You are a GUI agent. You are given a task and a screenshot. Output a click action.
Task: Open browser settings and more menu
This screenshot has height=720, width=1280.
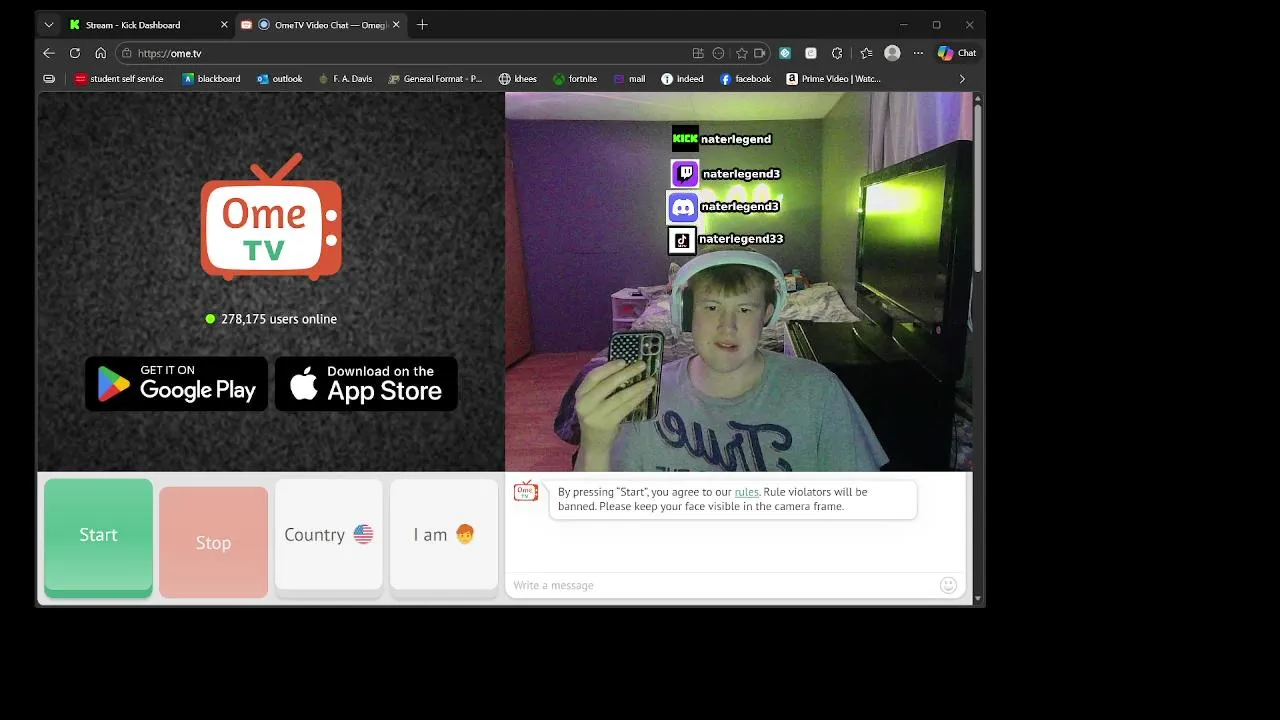pyautogui.click(x=918, y=53)
